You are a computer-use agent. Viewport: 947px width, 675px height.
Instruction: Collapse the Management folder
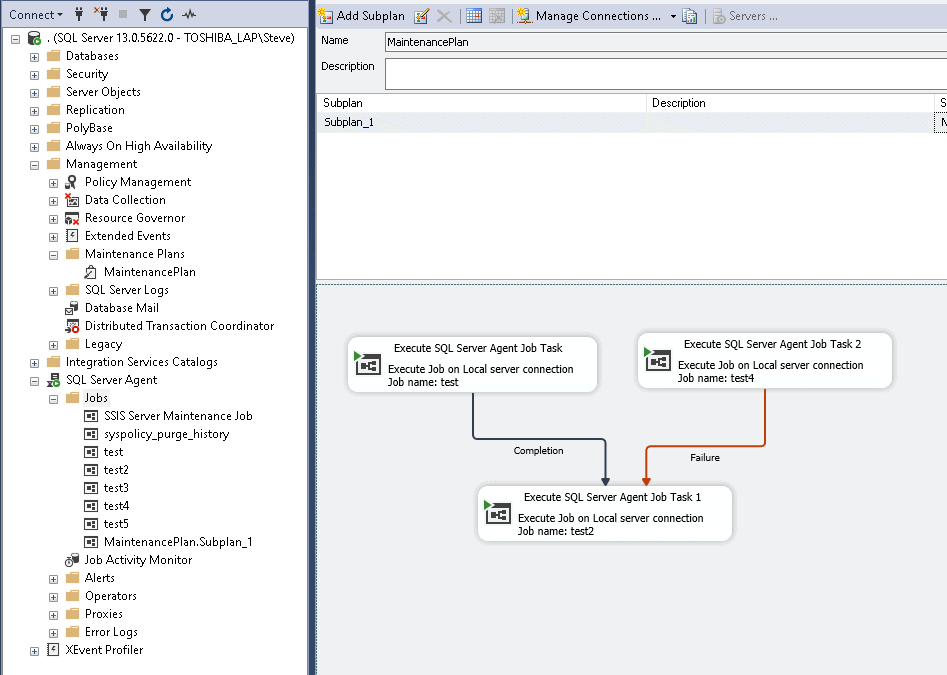coord(34,165)
